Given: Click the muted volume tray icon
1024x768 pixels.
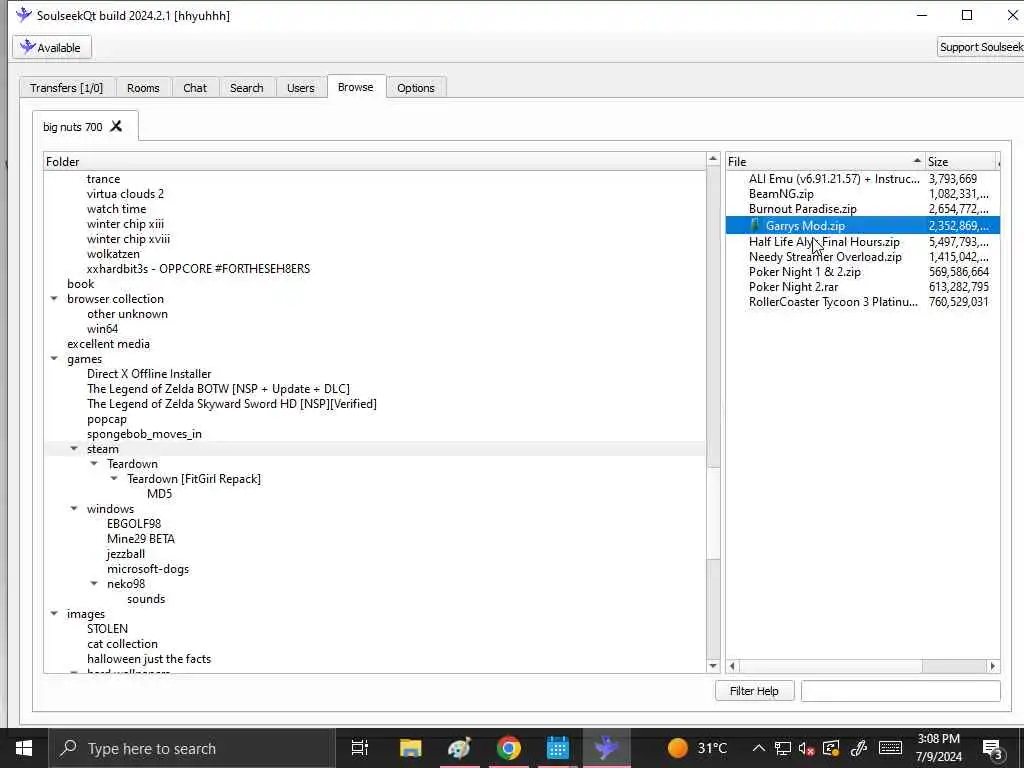Looking at the screenshot, I should (x=807, y=748).
